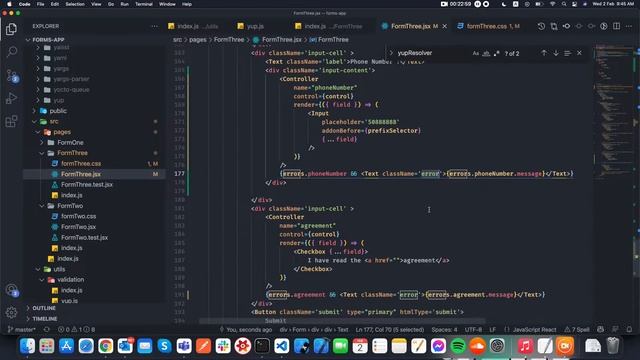Open the Selection menu

(x=75, y=4)
